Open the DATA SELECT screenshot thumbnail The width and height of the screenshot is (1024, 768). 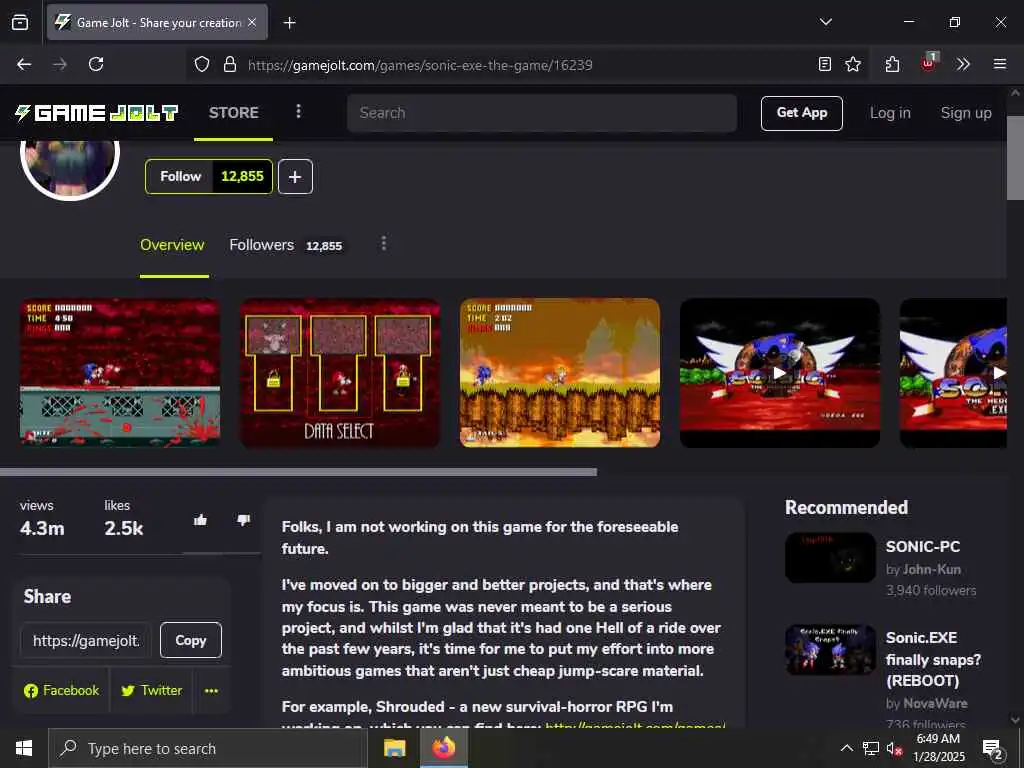[x=340, y=373]
